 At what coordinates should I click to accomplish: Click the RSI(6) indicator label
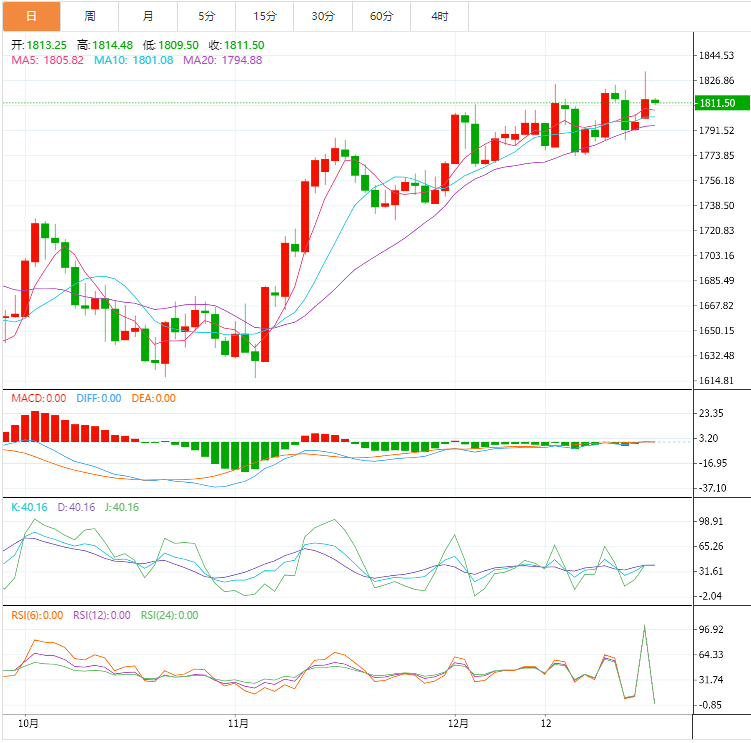tap(37, 615)
